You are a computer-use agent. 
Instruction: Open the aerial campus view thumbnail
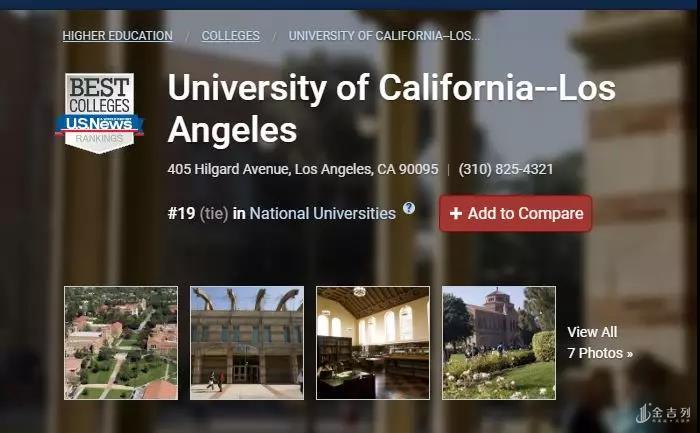point(121,343)
